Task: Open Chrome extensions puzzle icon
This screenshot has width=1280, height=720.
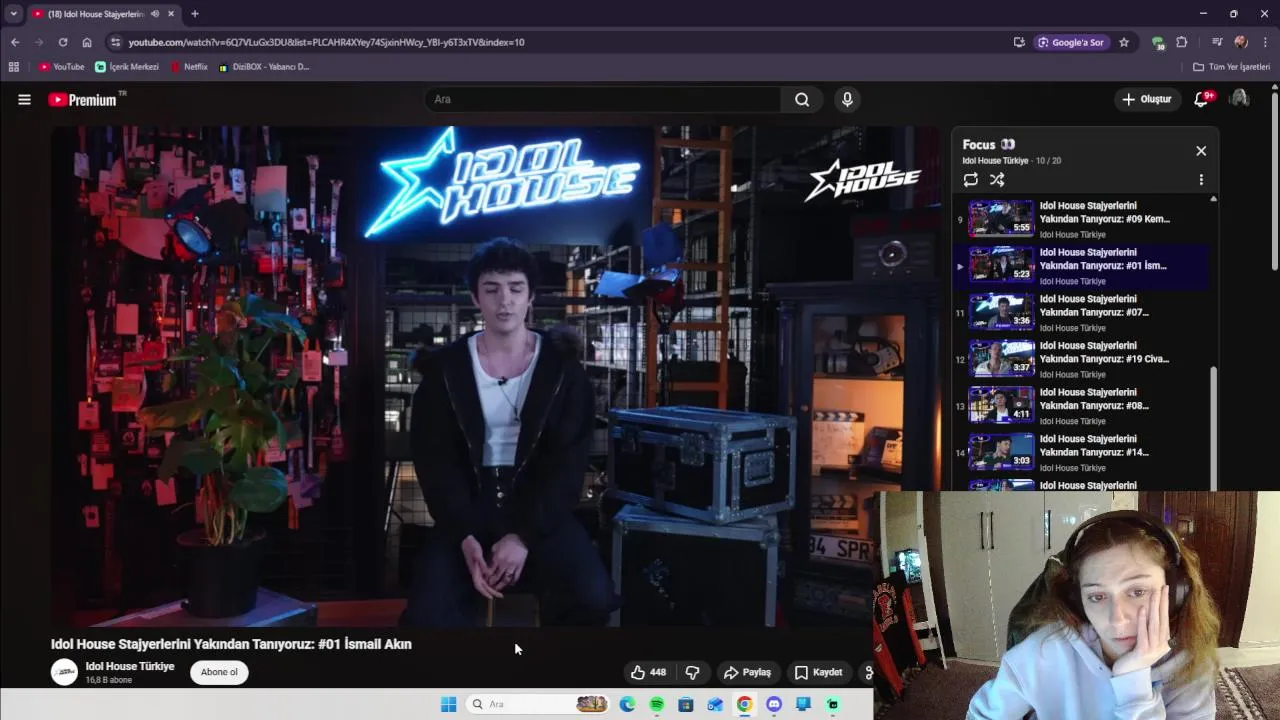Action: (1182, 42)
